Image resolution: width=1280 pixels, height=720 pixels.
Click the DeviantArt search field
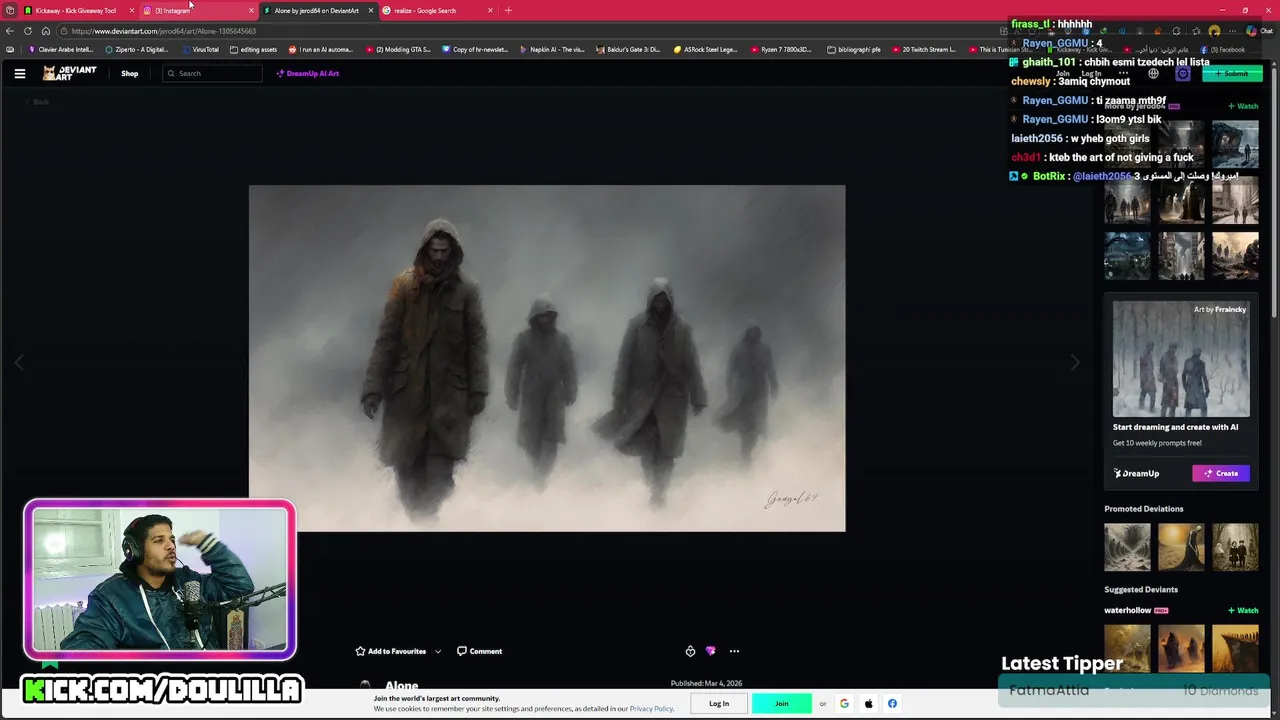[212, 73]
